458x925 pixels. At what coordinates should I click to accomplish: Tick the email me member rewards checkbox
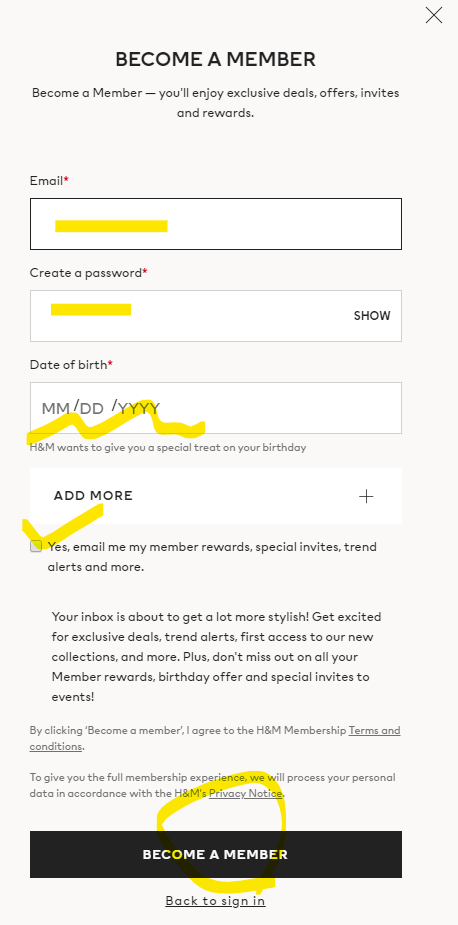[x=36, y=546]
